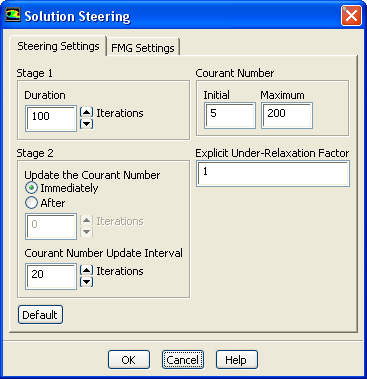Click the disabled After iterations down arrow
The width and height of the screenshot is (367, 379).
click(86, 232)
